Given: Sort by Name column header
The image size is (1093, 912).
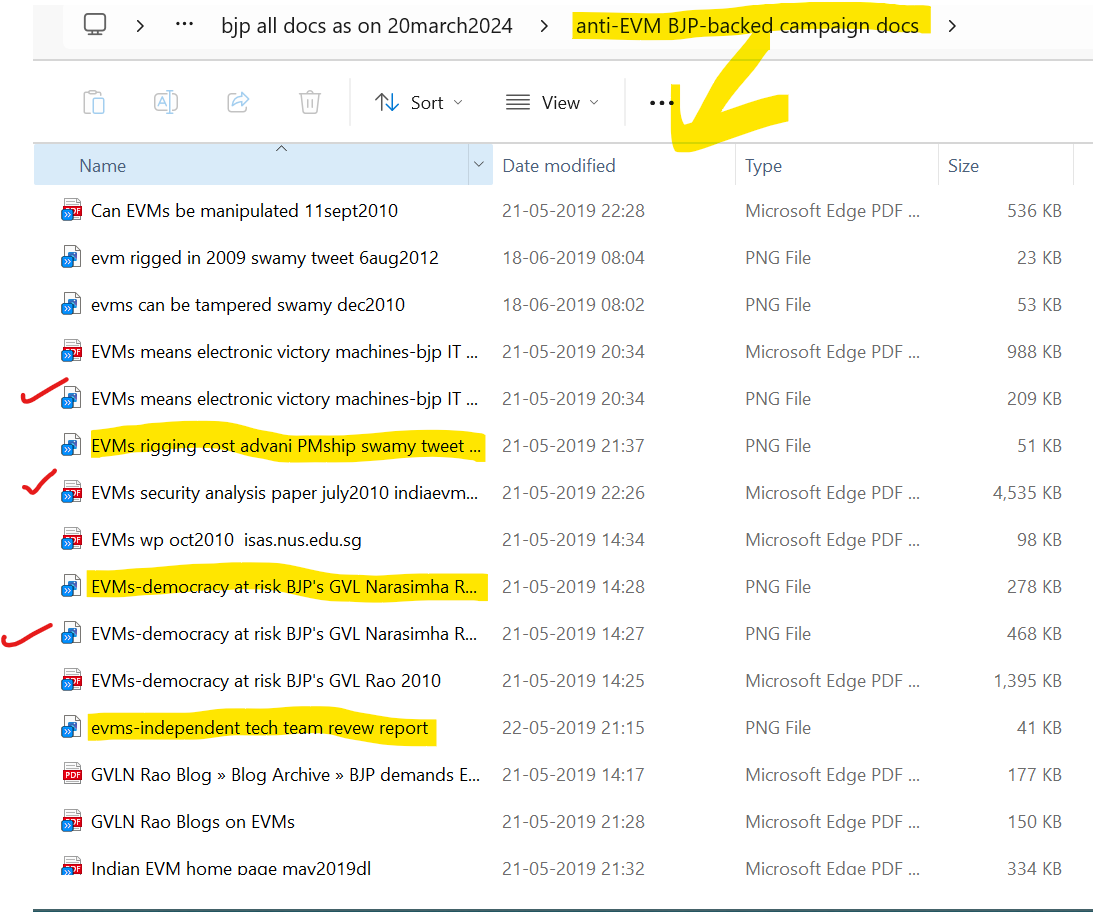Looking at the screenshot, I should click(102, 165).
